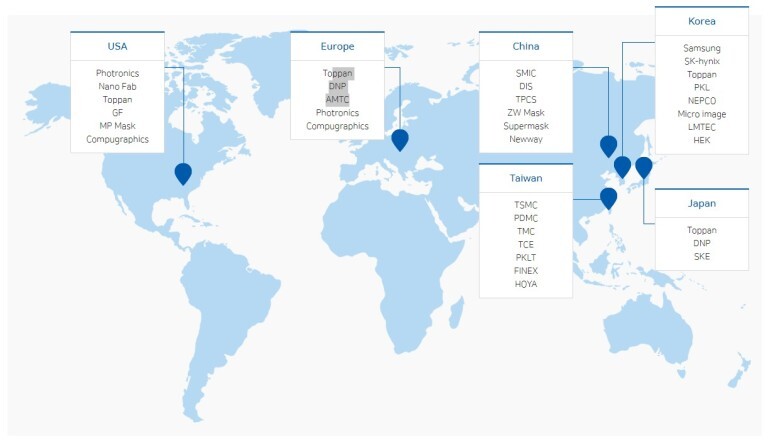Click TPCS in the China list
Image resolution: width=773 pixels, height=444 pixels.
526,100
